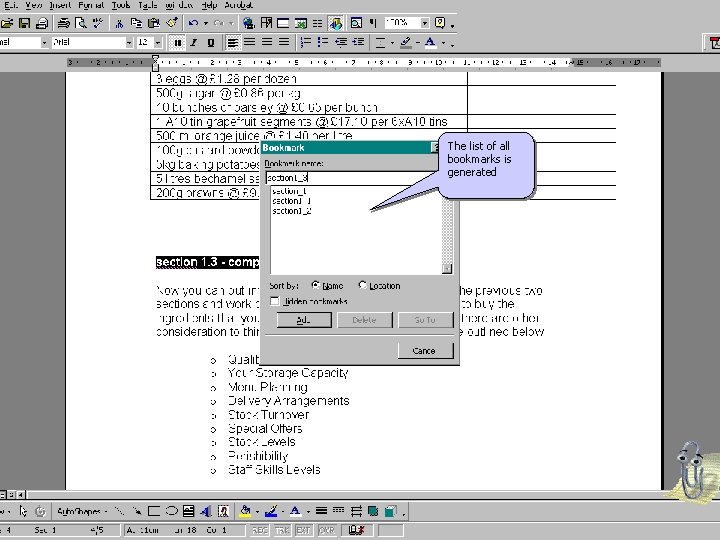
Task: Run Spelling and Grammar check icon
Action: 97,22
